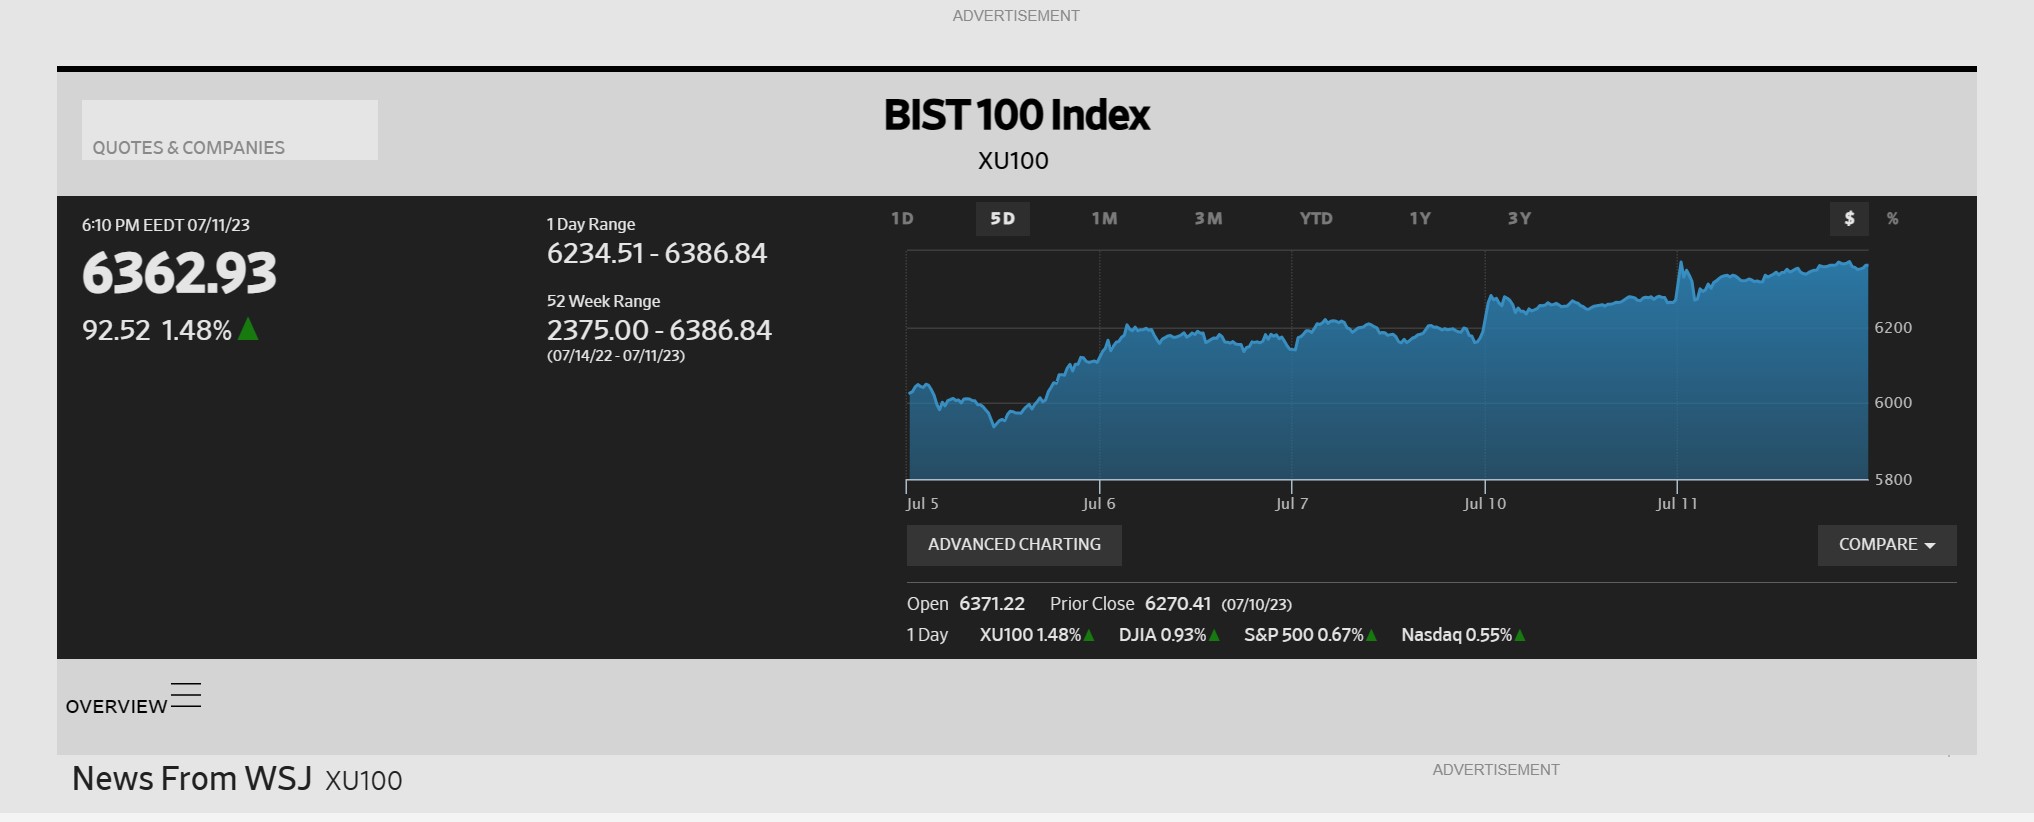This screenshot has width=2034, height=822.
Task: Open the Overview section menu
Action: pyautogui.click(x=116, y=706)
